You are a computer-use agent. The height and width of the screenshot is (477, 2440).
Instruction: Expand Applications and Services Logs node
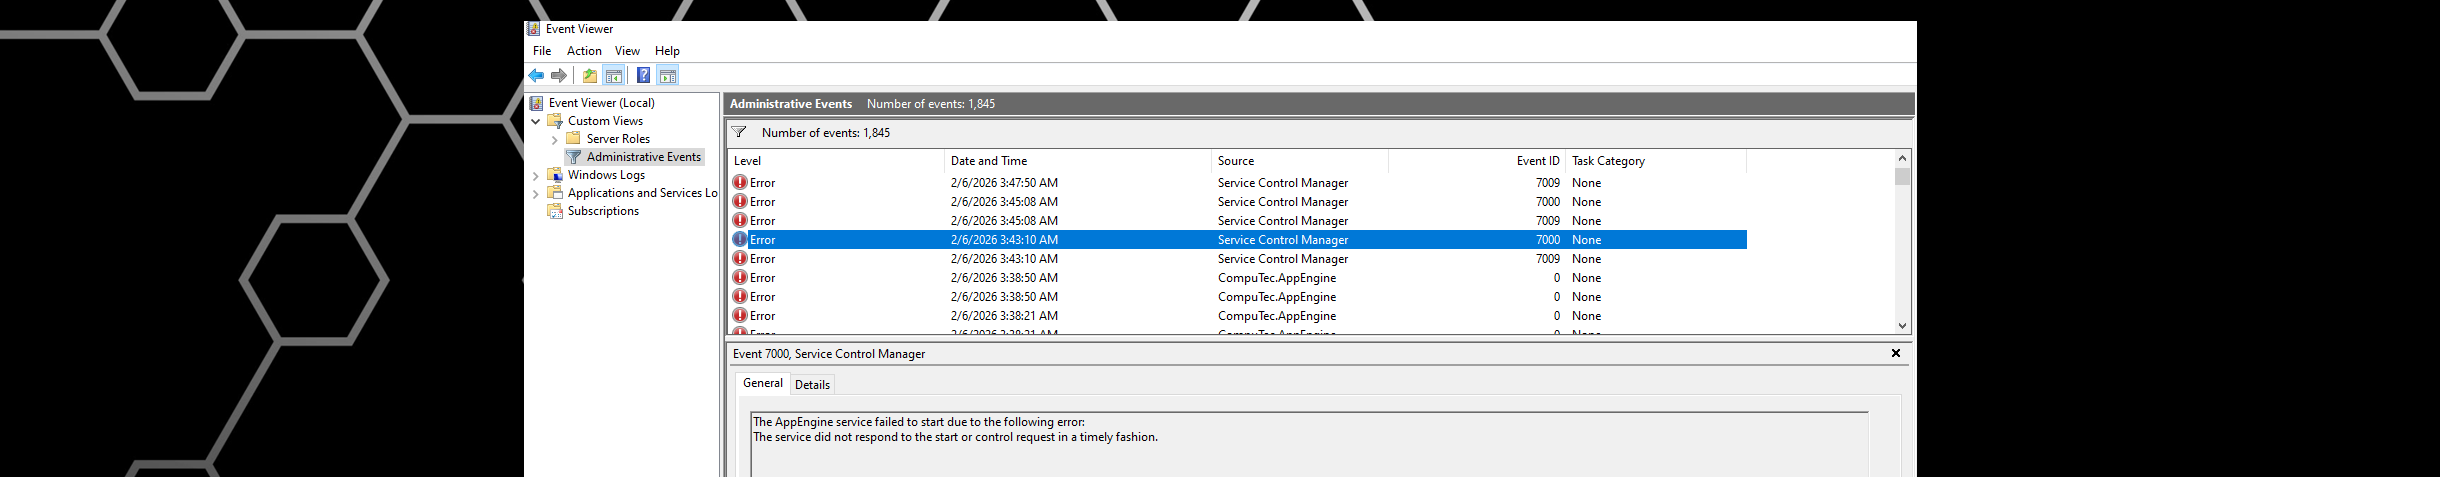pos(536,194)
